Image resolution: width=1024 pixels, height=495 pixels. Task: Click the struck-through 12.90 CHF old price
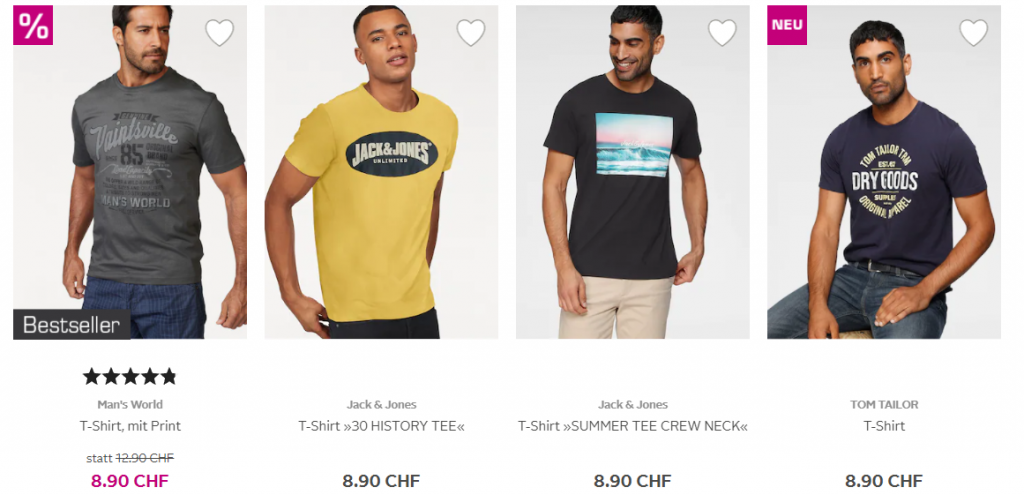coord(144,458)
